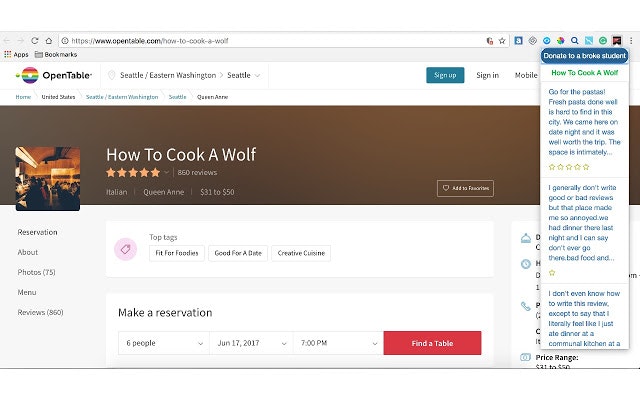Image resolution: width=640 pixels, height=400 pixels.
Task: Open the Reservation section in side nav
Action: point(37,232)
